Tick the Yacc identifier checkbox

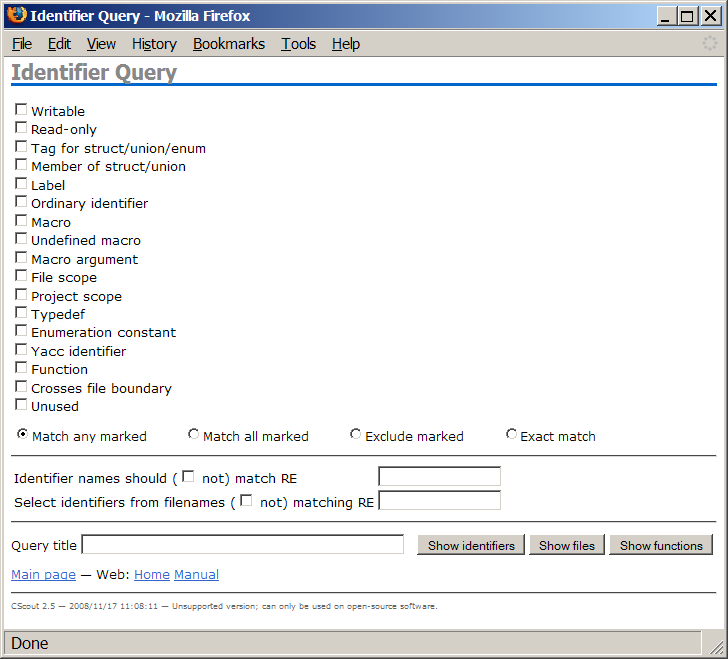click(21, 349)
